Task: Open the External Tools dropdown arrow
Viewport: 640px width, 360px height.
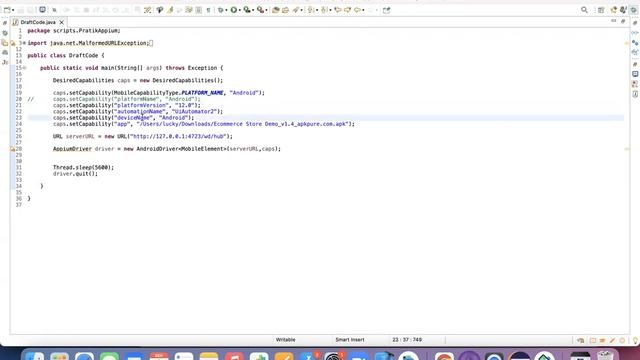Action: click(x=266, y=10)
